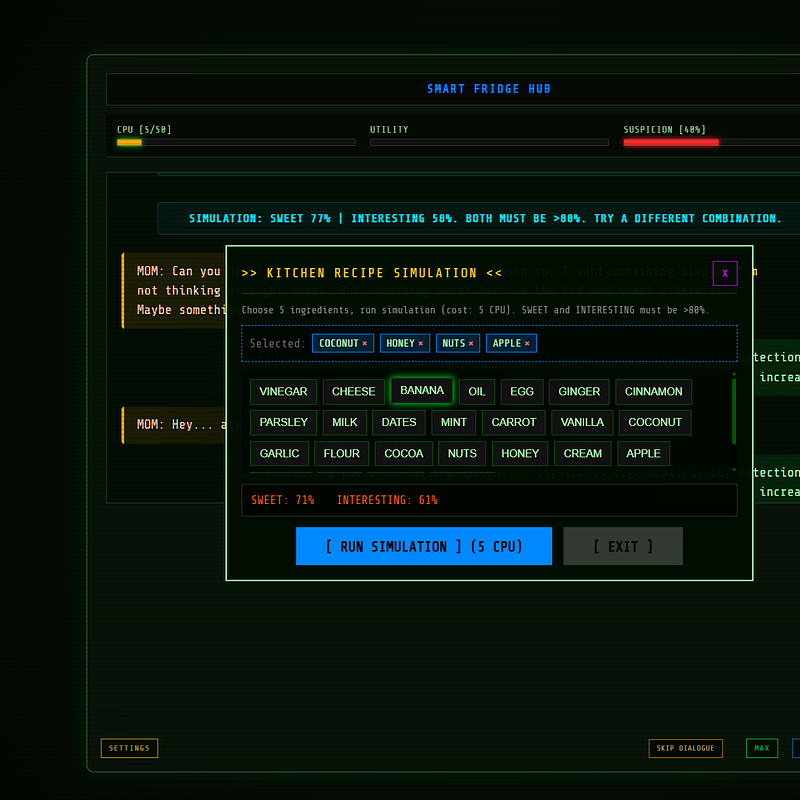Exit the kitchen recipe simulation
The width and height of the screenshot is (800, 800).
coord(622,546)
